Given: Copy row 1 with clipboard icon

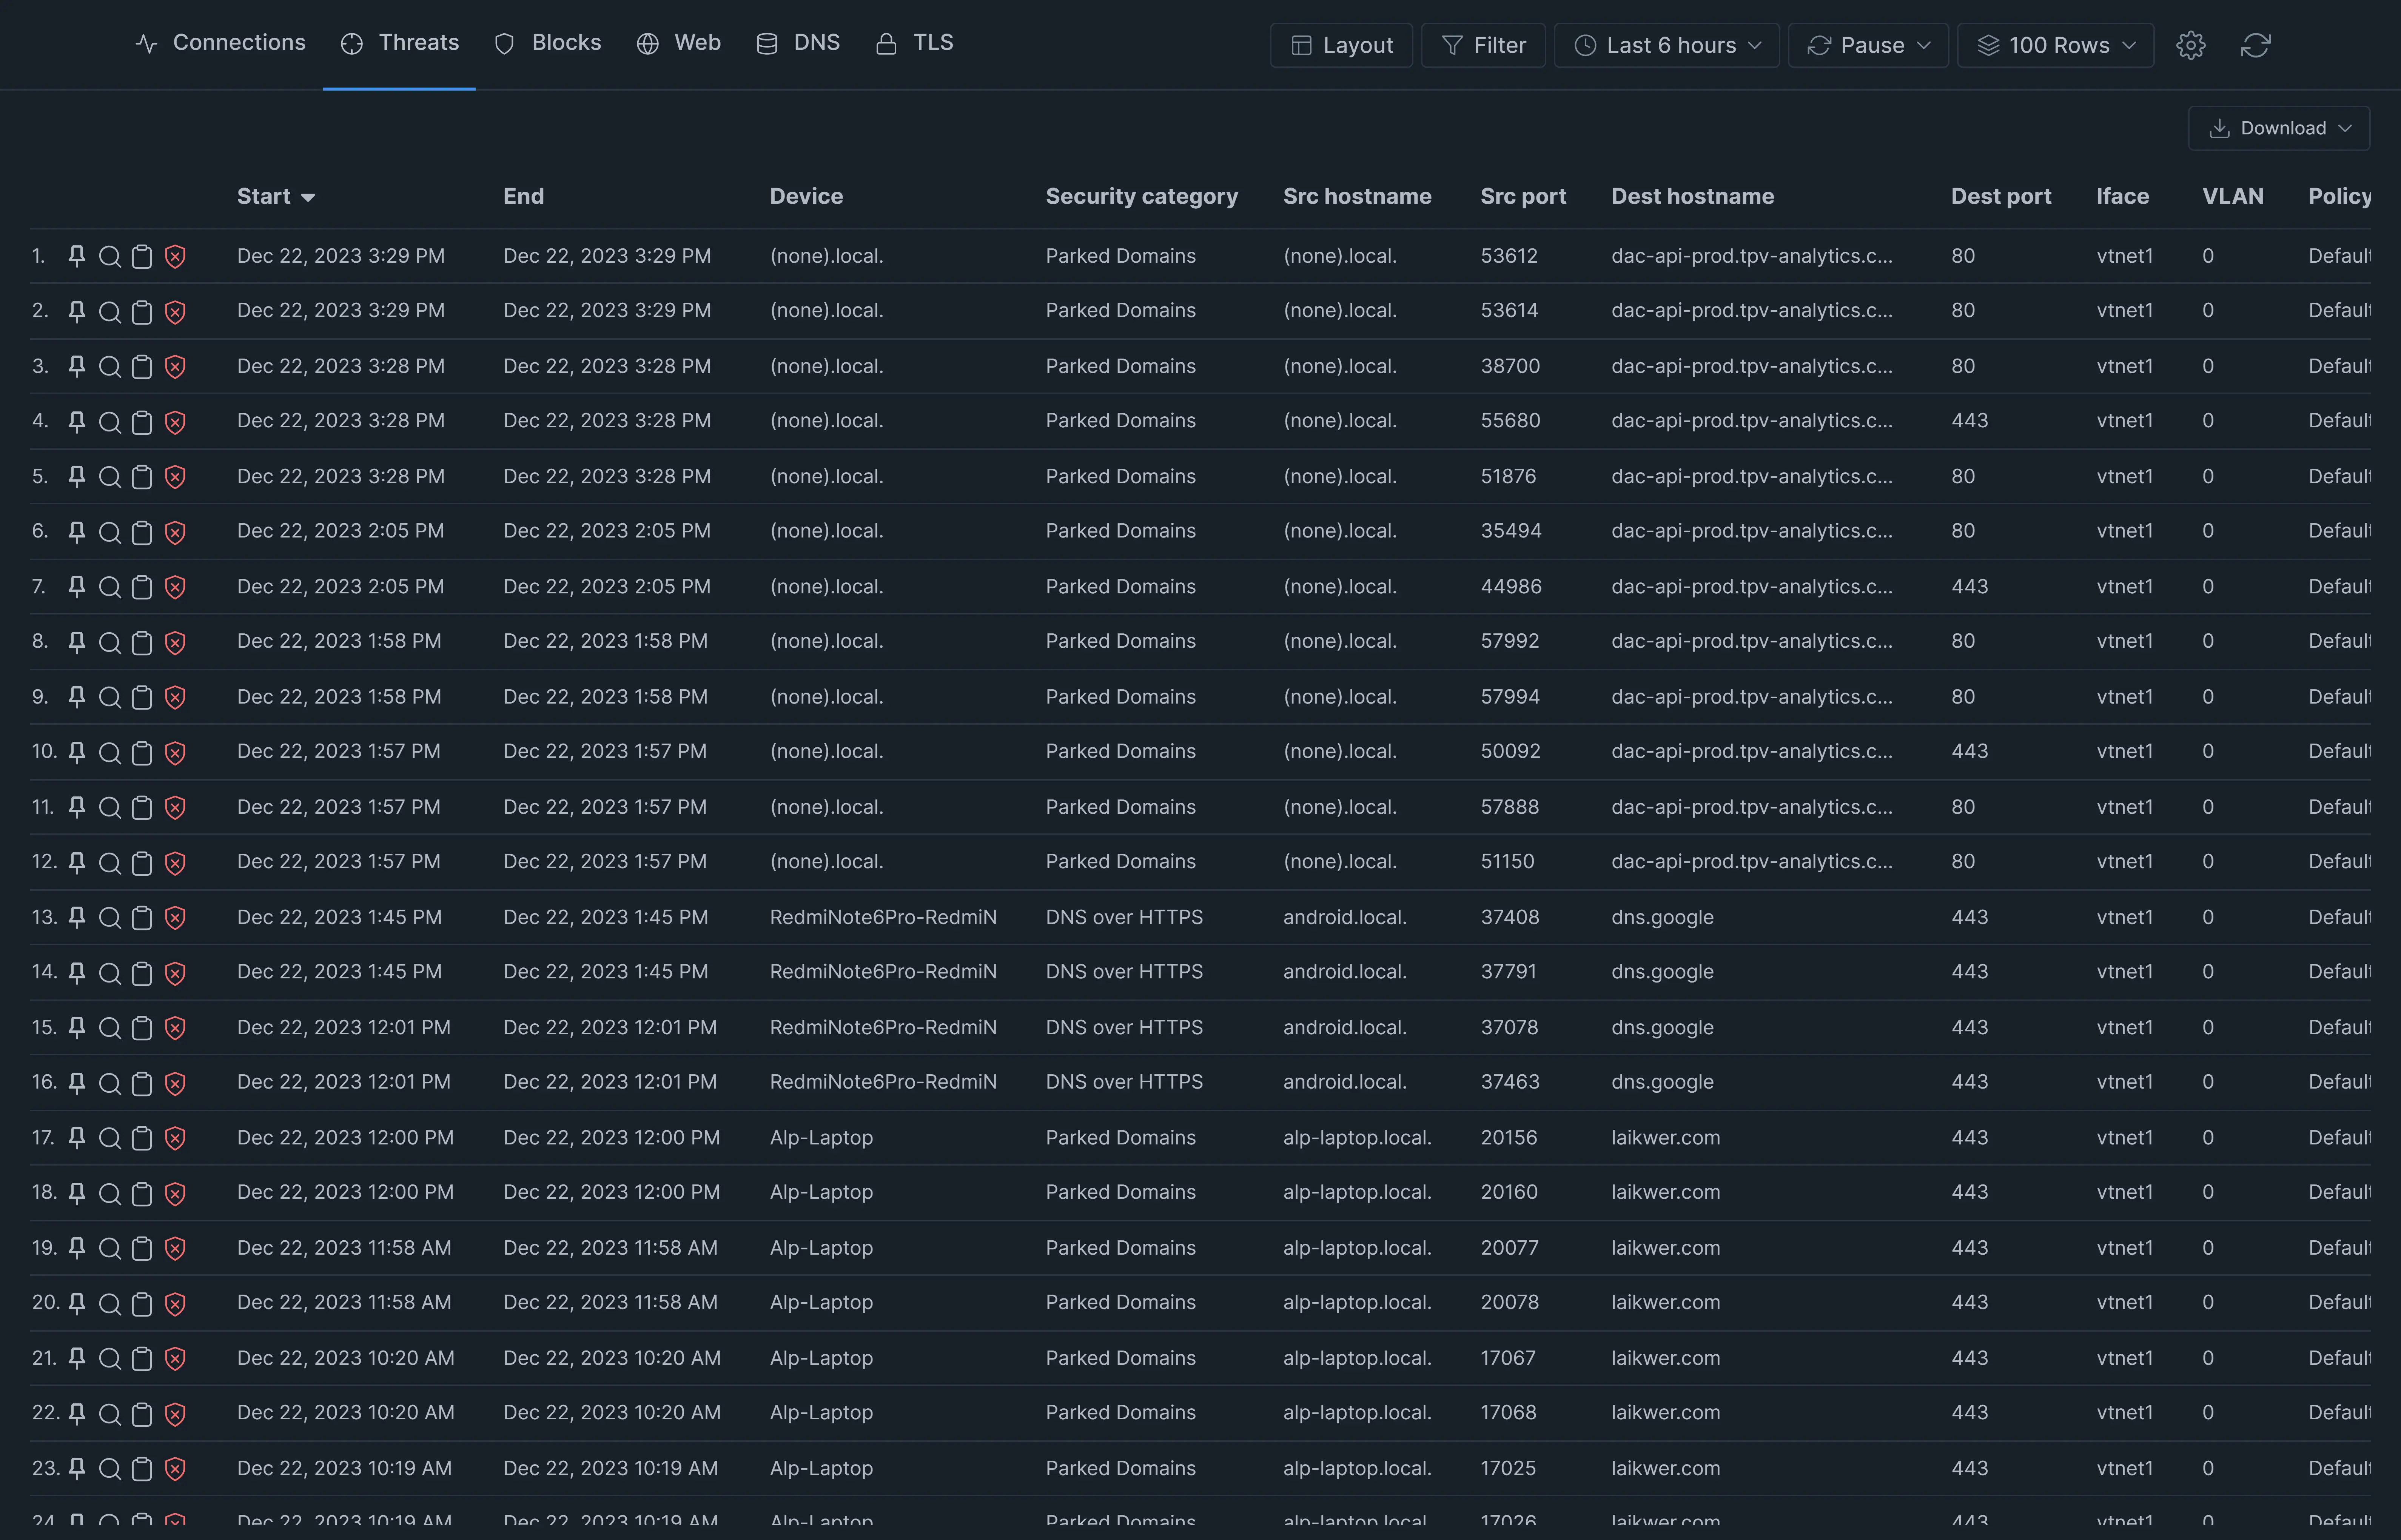Looking at the screenshot, I should tap(142, 257).
